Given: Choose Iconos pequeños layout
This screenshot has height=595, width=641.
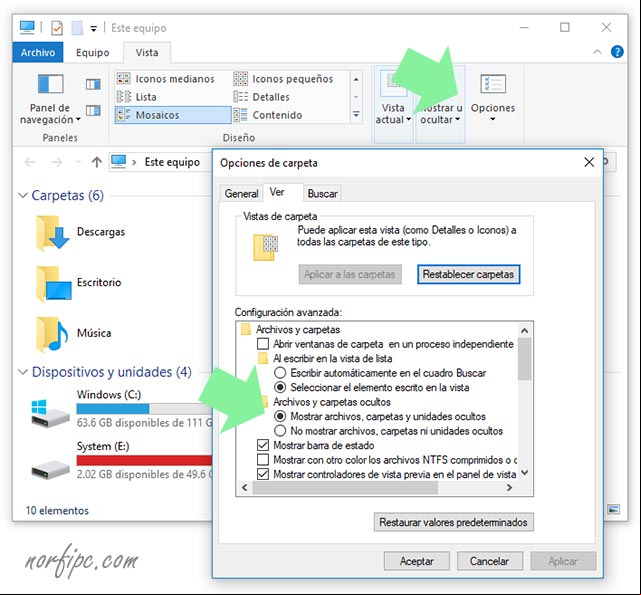Looking at the screenshot, I should pyautogui.click(x=283, y=79).
